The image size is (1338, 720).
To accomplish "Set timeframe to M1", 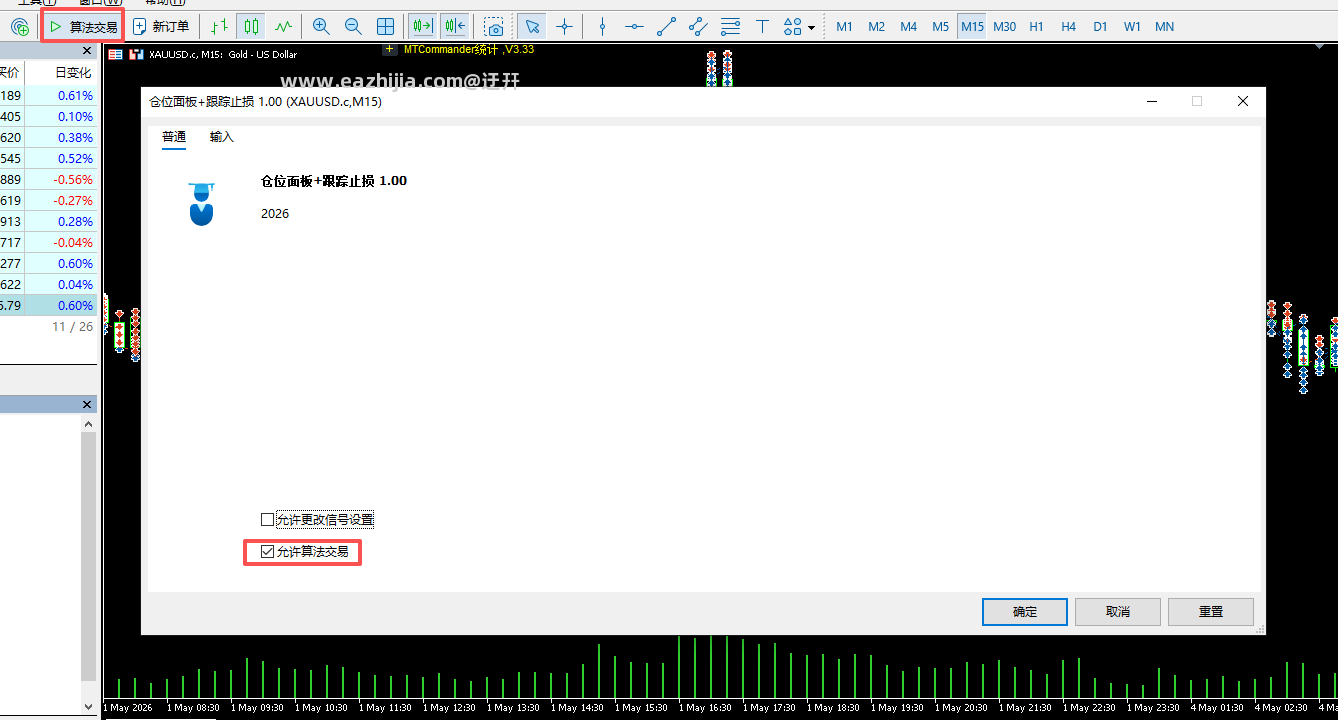I will (x=845, y=27).
